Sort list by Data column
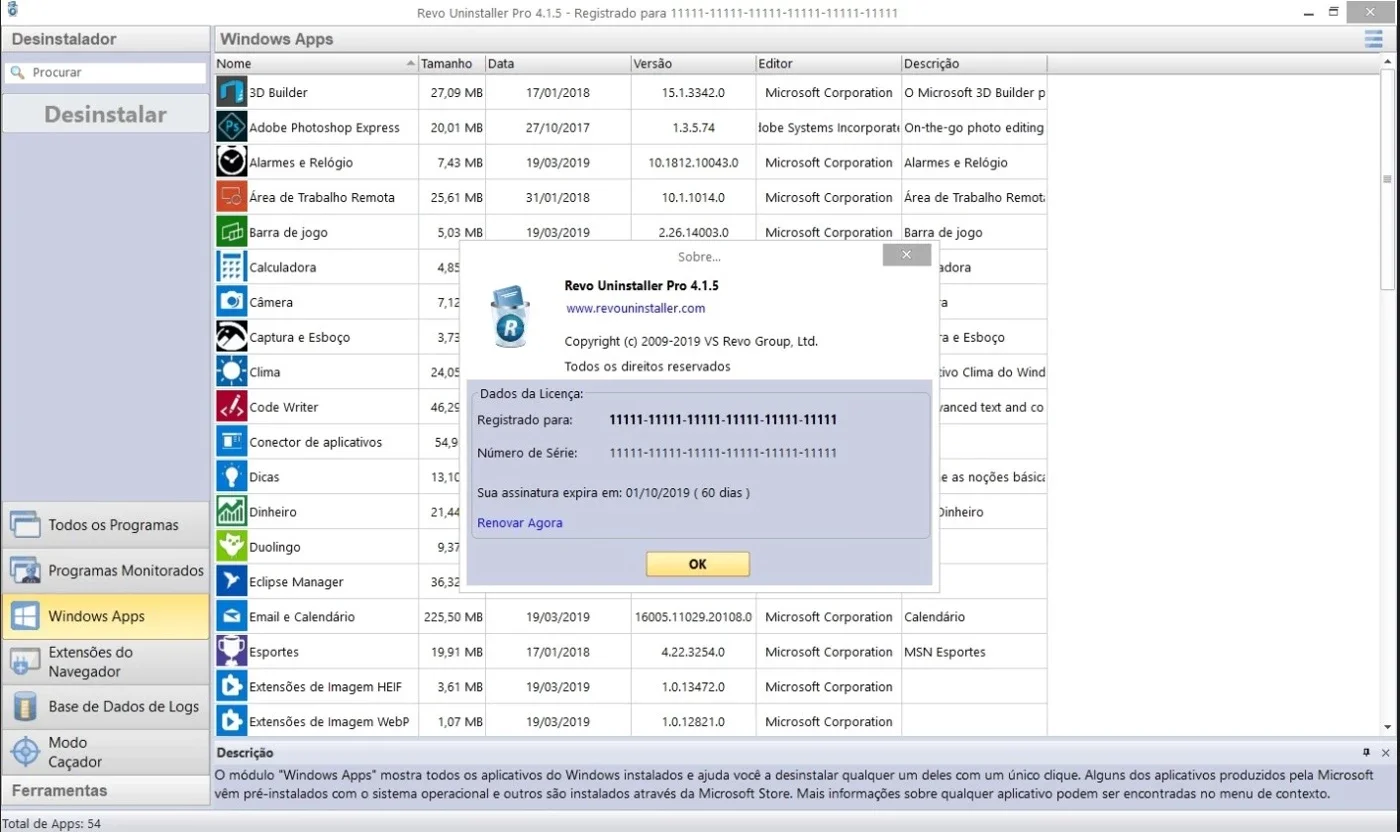The width and height of the screenshot is (1400, 832). coord(557,63)
